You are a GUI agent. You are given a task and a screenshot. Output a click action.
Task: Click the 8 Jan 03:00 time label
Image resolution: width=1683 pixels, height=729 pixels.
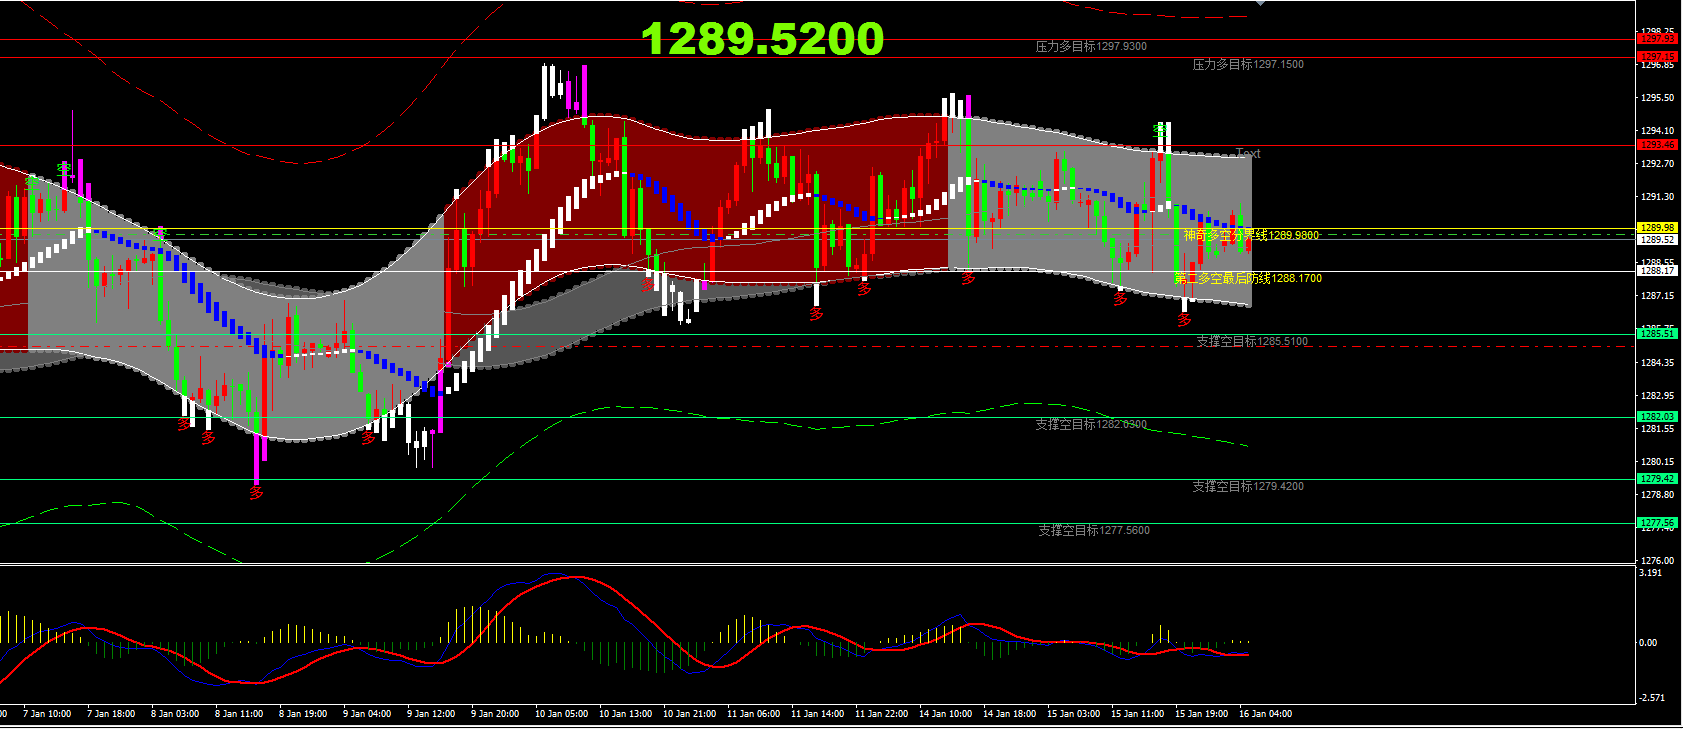pos(175,714)
